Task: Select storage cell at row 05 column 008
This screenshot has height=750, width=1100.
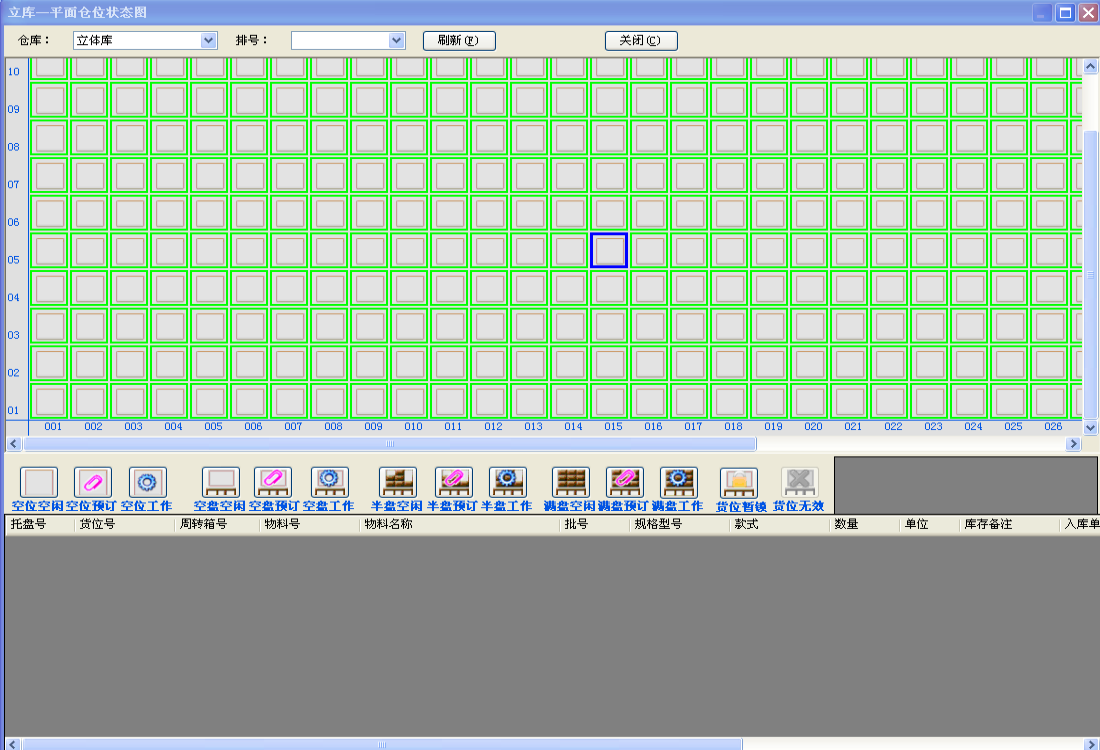Action: [330, 250]
